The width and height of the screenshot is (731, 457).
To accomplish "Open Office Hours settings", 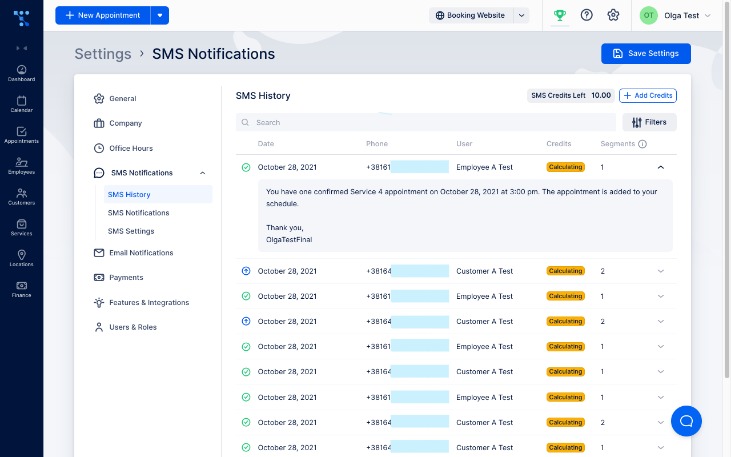I will click(x=132, y=148).
